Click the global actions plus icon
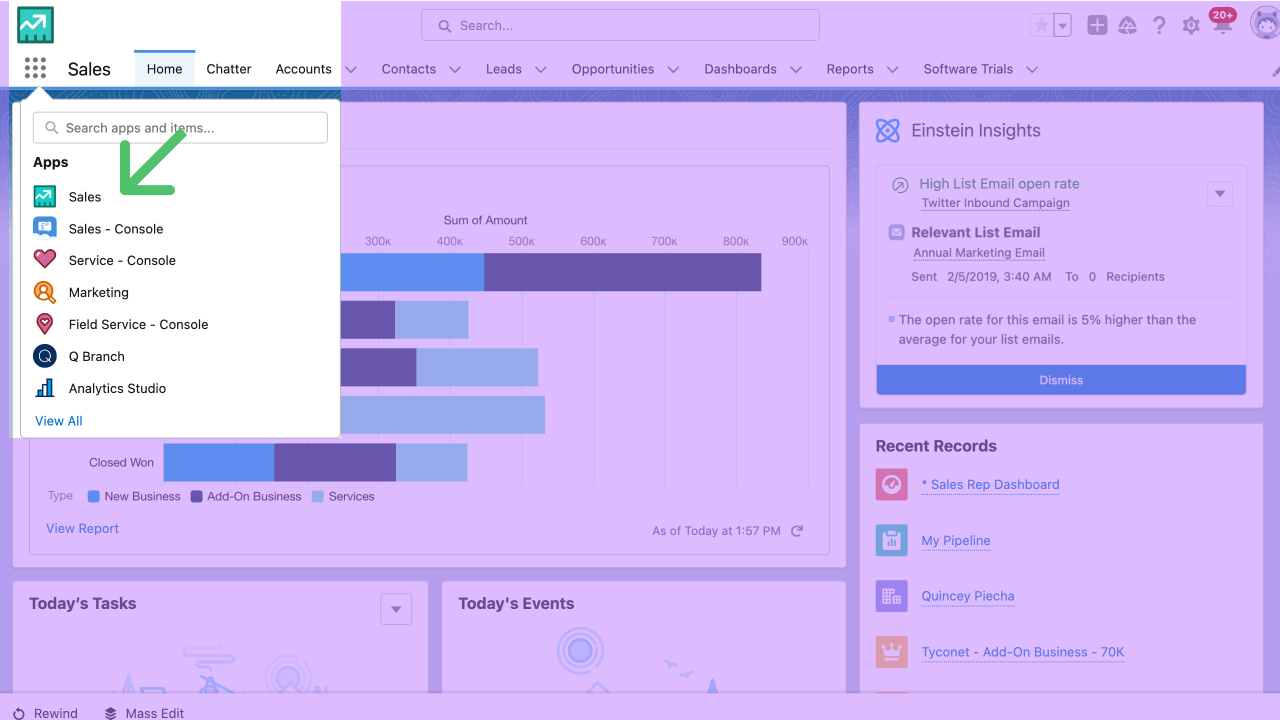The height and width of the screenshot is (720, 1280). point(1097,26)
